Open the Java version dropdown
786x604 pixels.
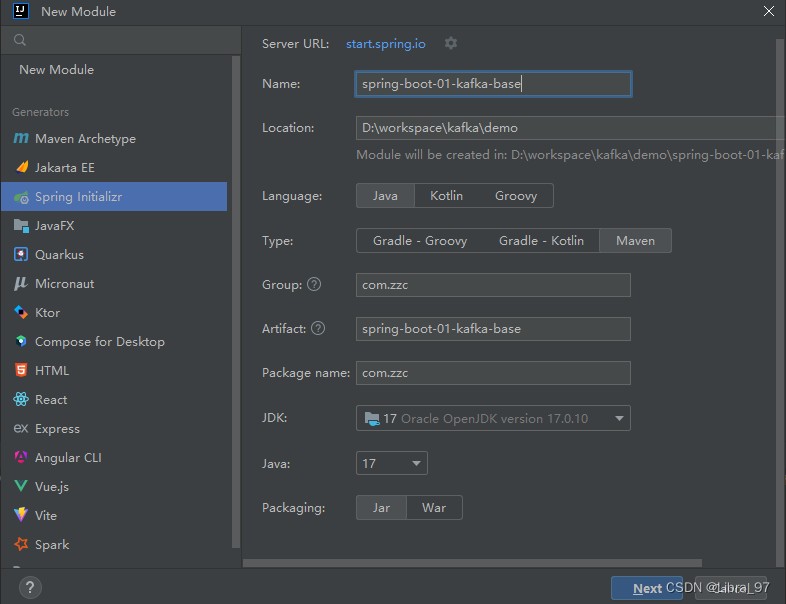[x=391, y=463]
